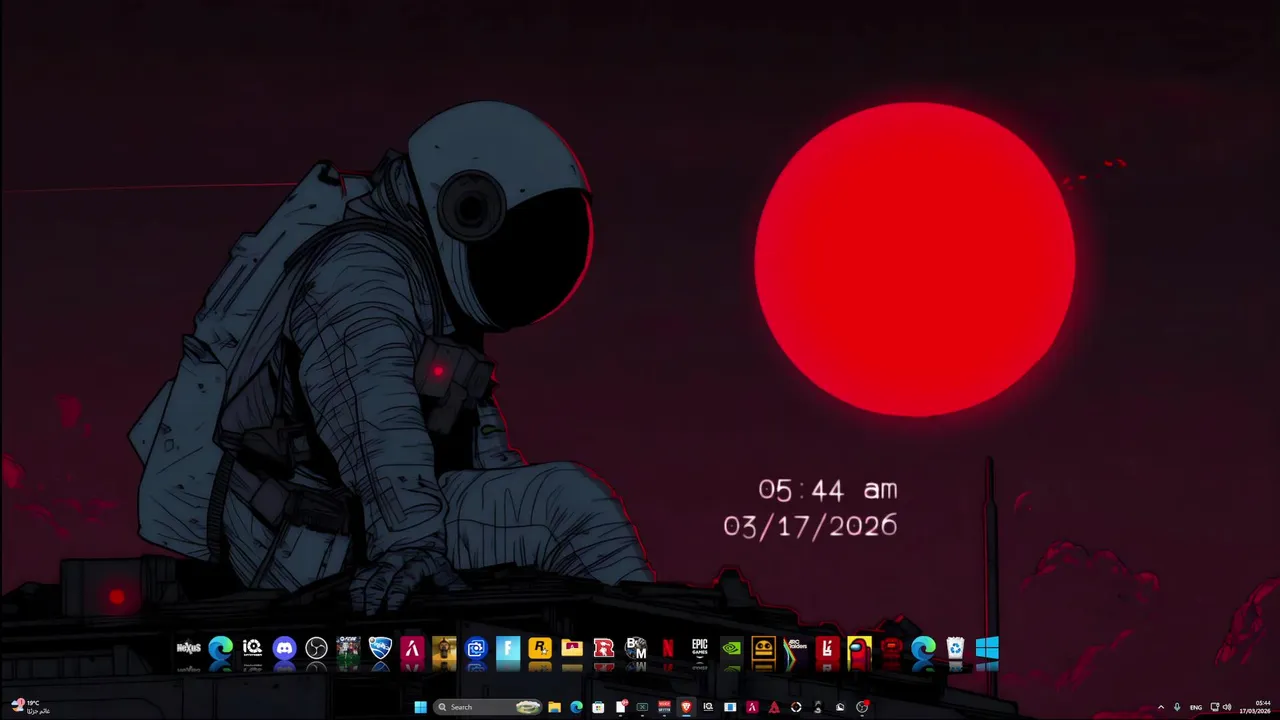The image size is (1280, 720).
Task: Launch the BM globe dock icon
Action: pyautogui.click(x=636, y=649)
